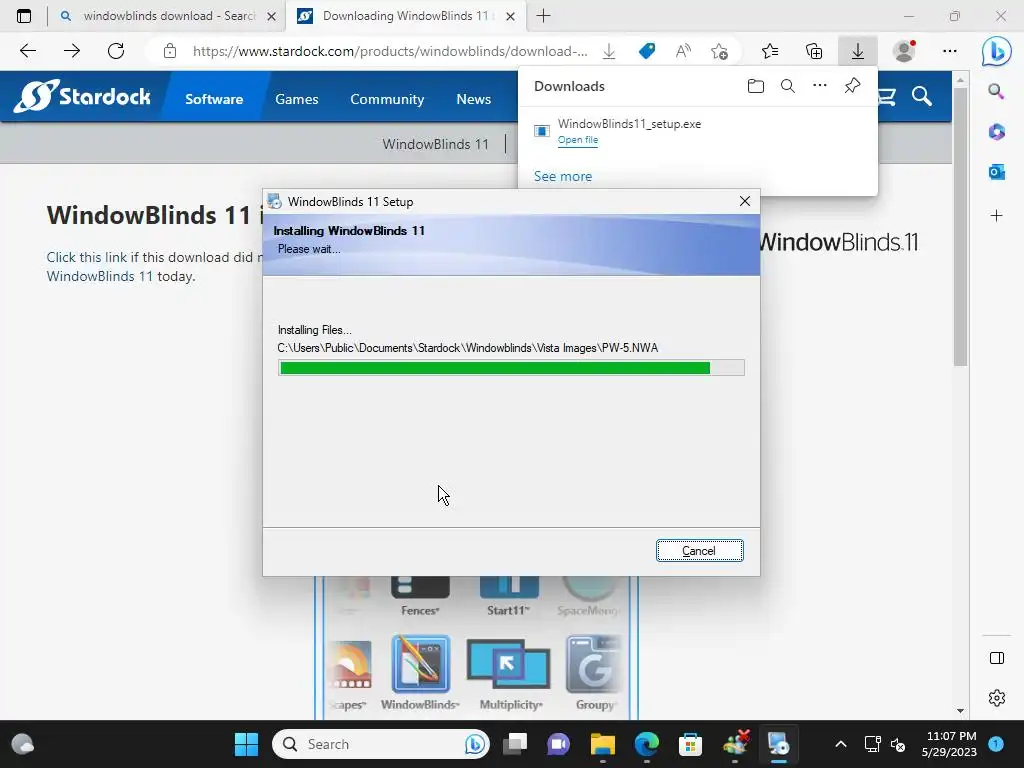Open Edge Settings and more menu
The height and width of the screenshot is (768, 1024).
pyautogui.click(x=950, y=51)
